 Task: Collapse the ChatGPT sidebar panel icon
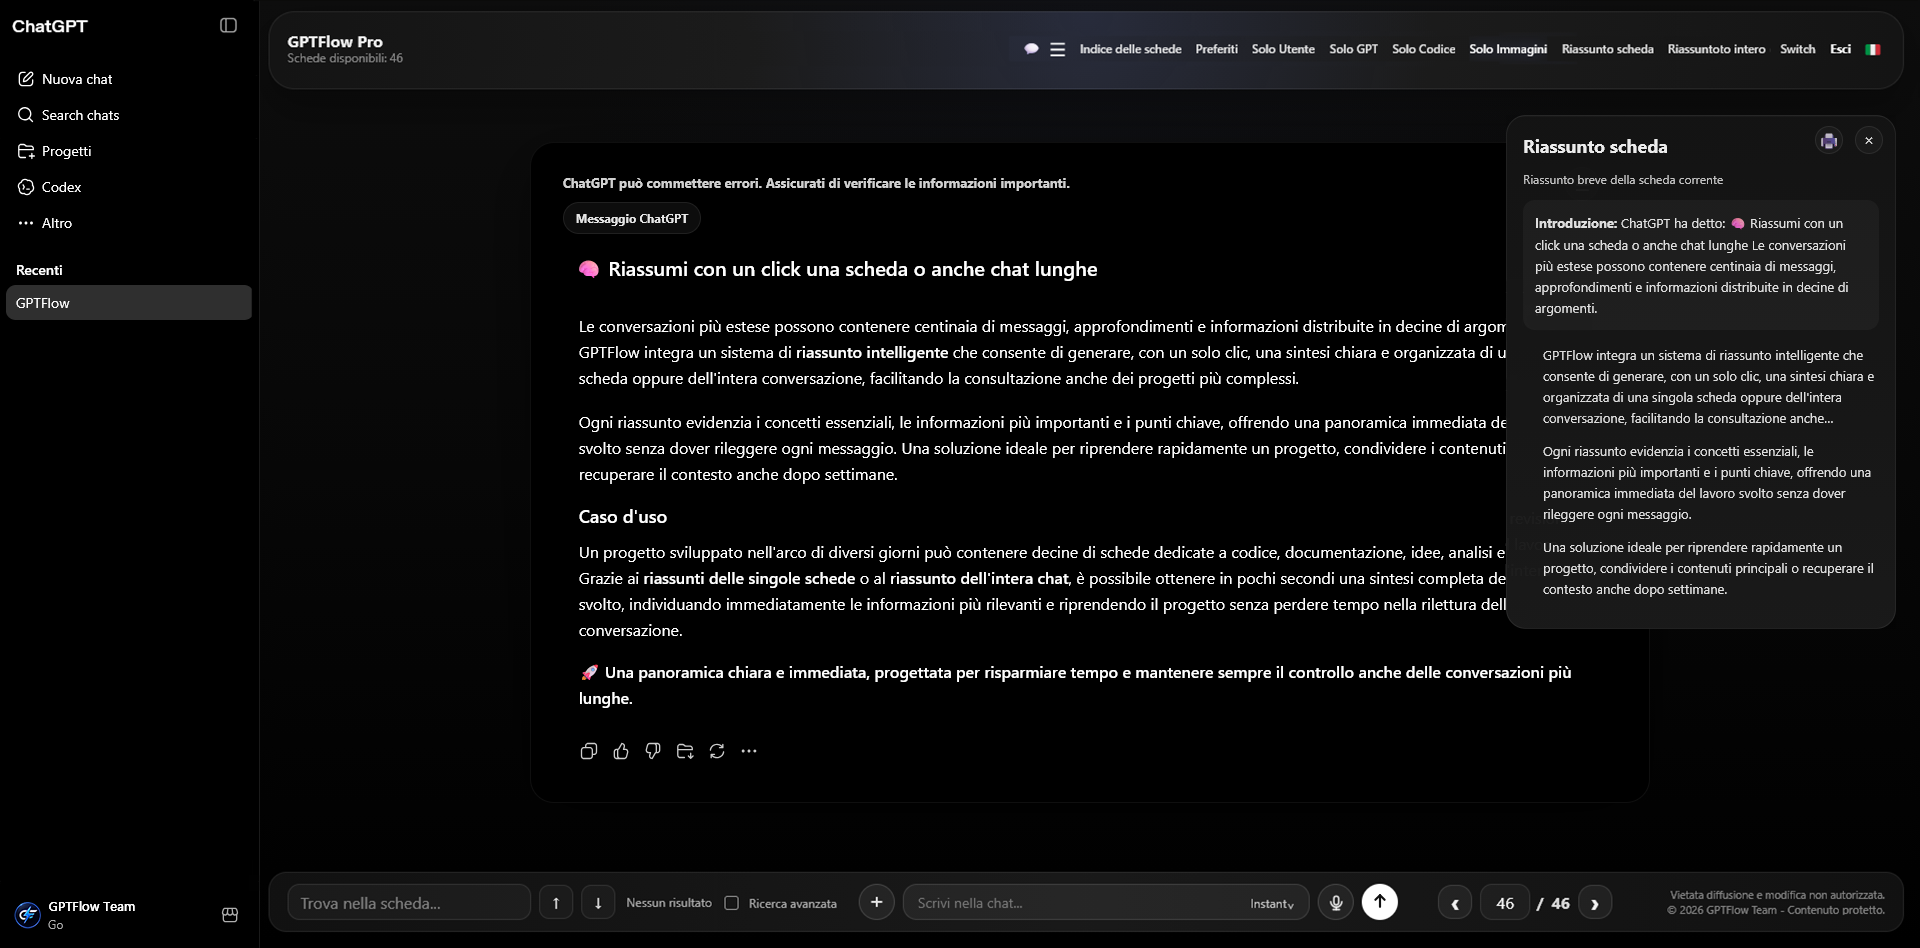tap(228, 25)
